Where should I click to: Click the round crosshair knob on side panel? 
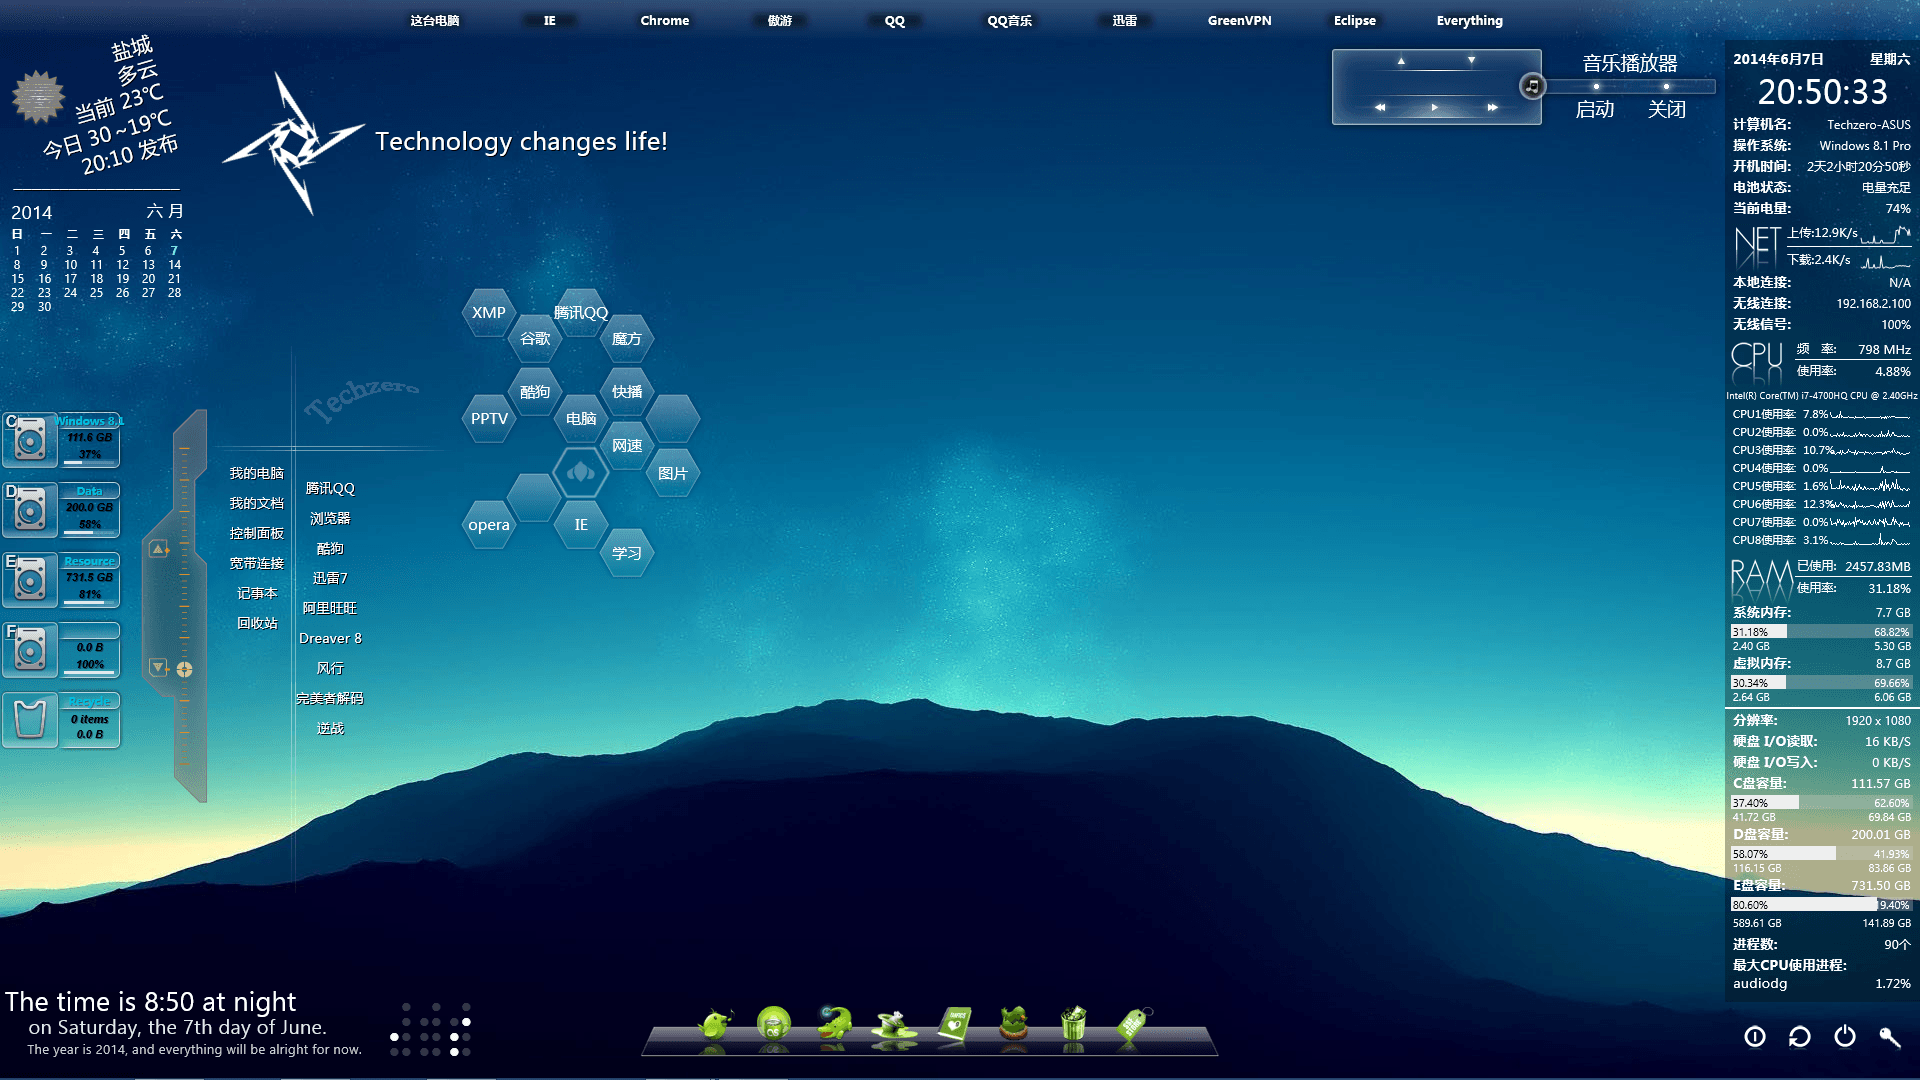pos(185,669)
